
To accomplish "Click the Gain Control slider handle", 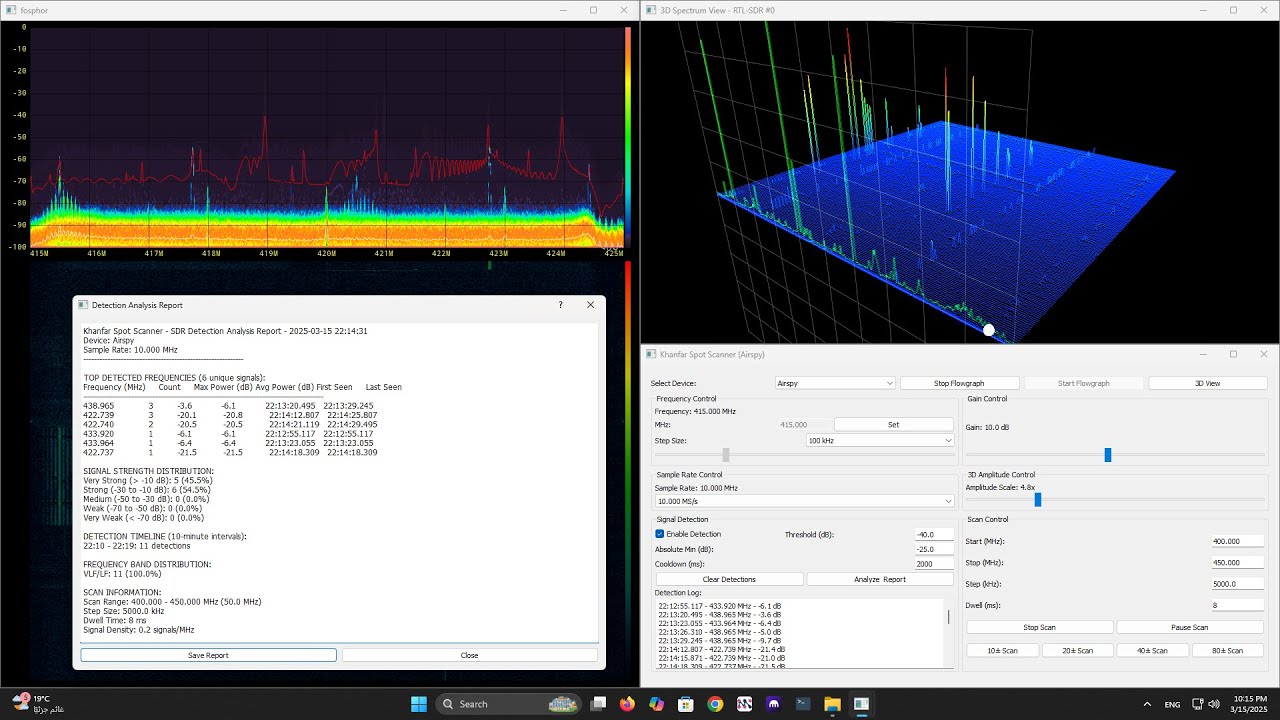I will 1108,455.
